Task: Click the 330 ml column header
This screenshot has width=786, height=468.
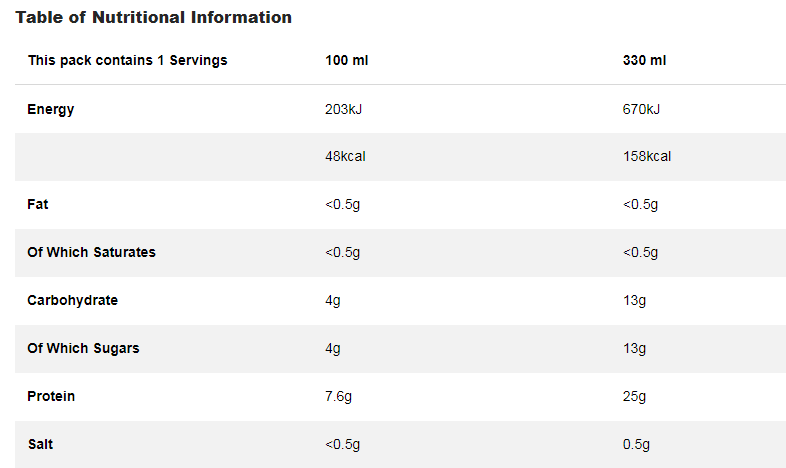Action: click(644, 60)
